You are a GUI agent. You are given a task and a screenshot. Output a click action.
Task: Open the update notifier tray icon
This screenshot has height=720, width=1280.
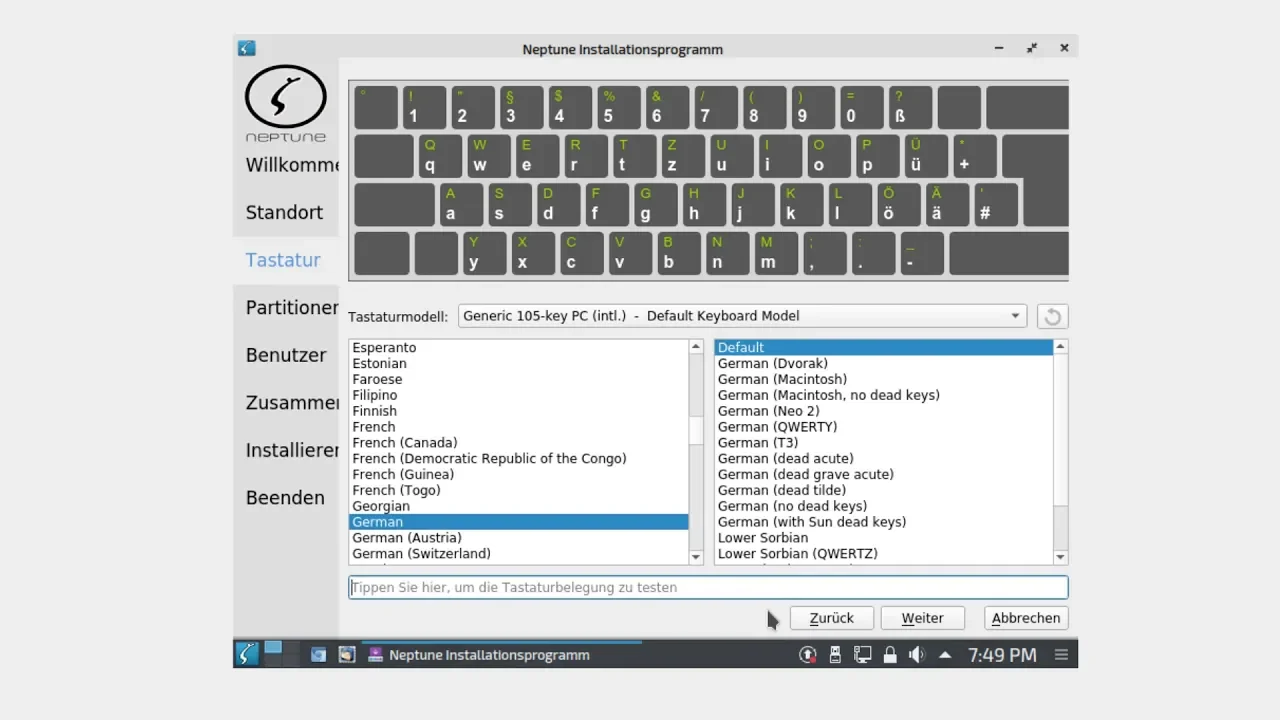pyautogui.click(x=807, y=655)
